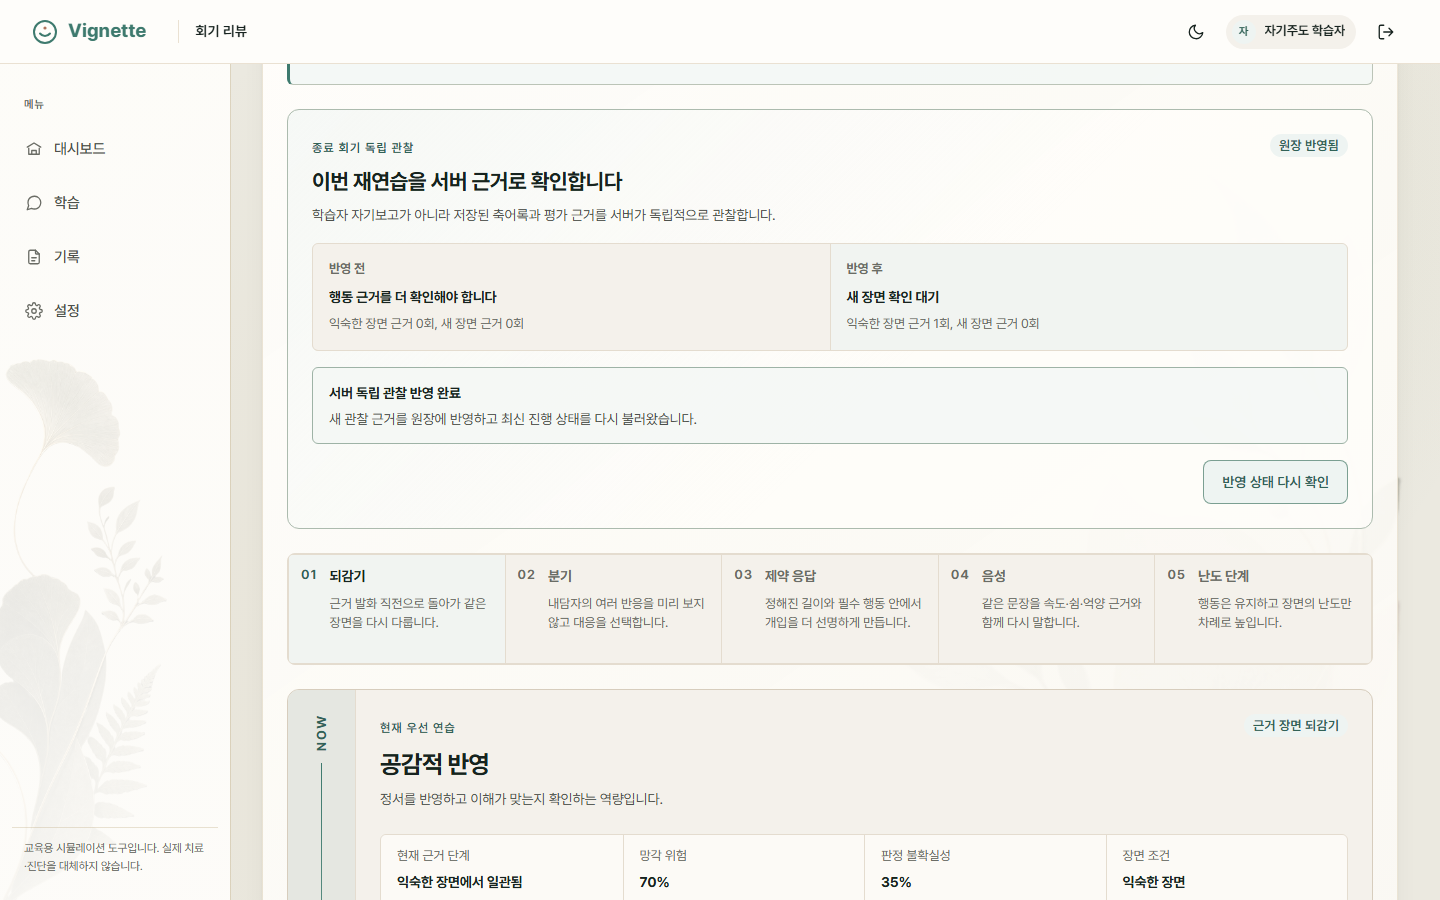
Task: Click the Vignette smiley logo icon
Action: pos(45,32)
